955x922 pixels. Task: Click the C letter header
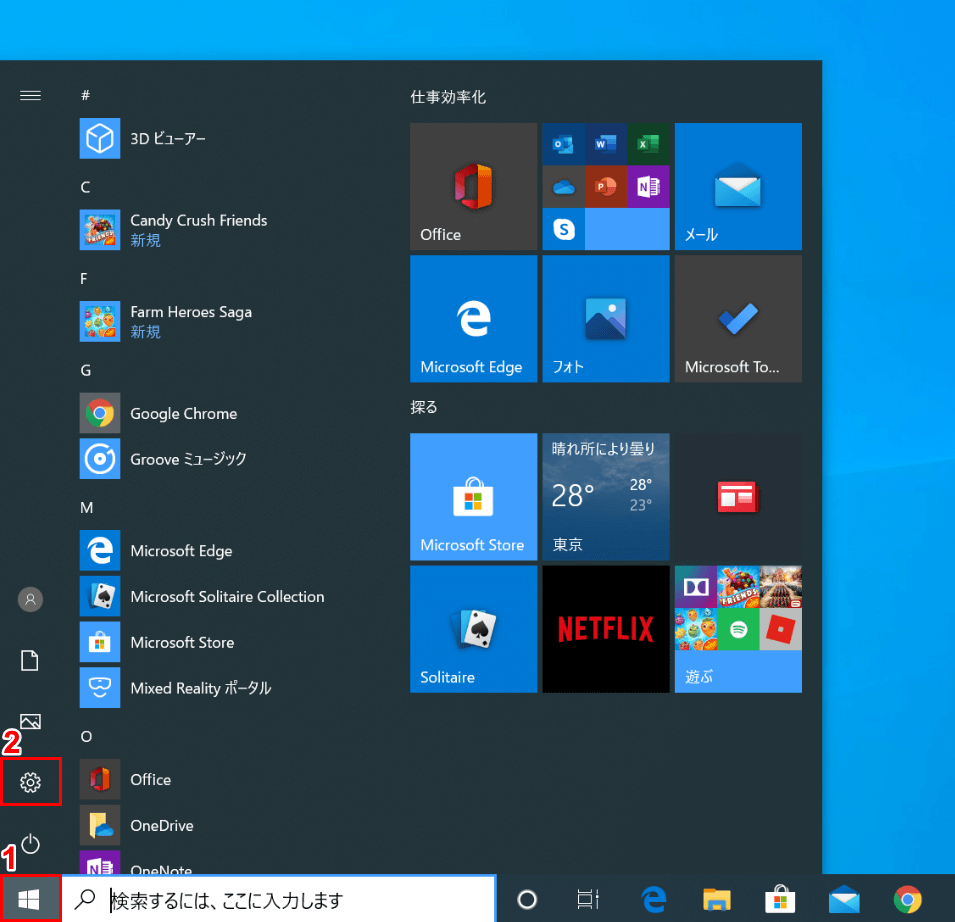pyautogui.click(x=85, y=187)
